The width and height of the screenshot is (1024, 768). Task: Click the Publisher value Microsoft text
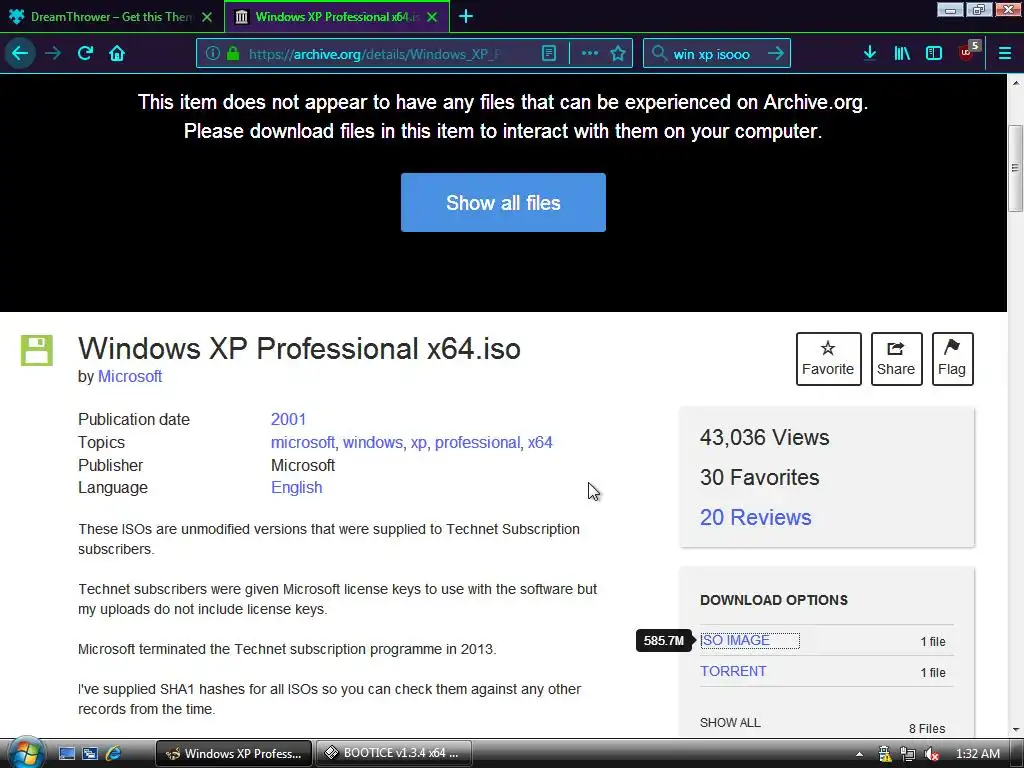coord(303,466)
